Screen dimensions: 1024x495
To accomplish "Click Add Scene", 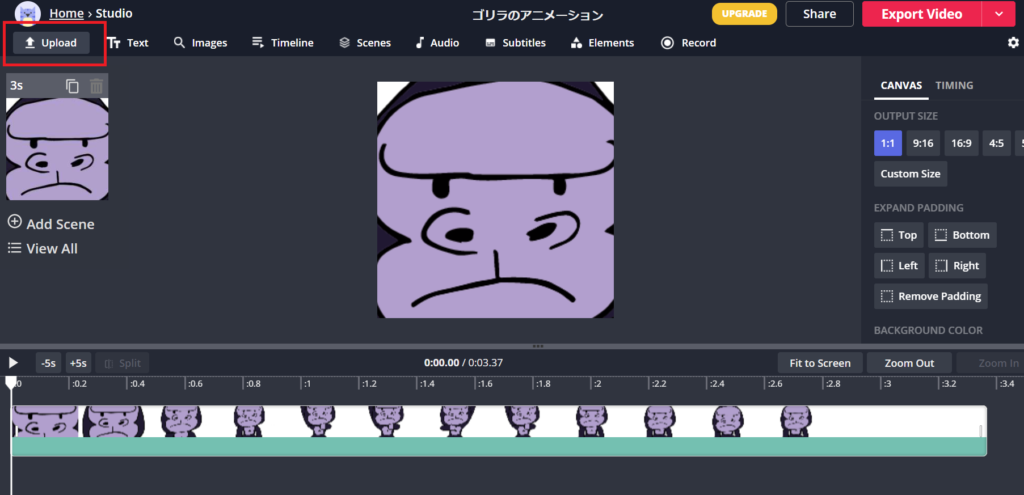I will [x=51, y=223].
